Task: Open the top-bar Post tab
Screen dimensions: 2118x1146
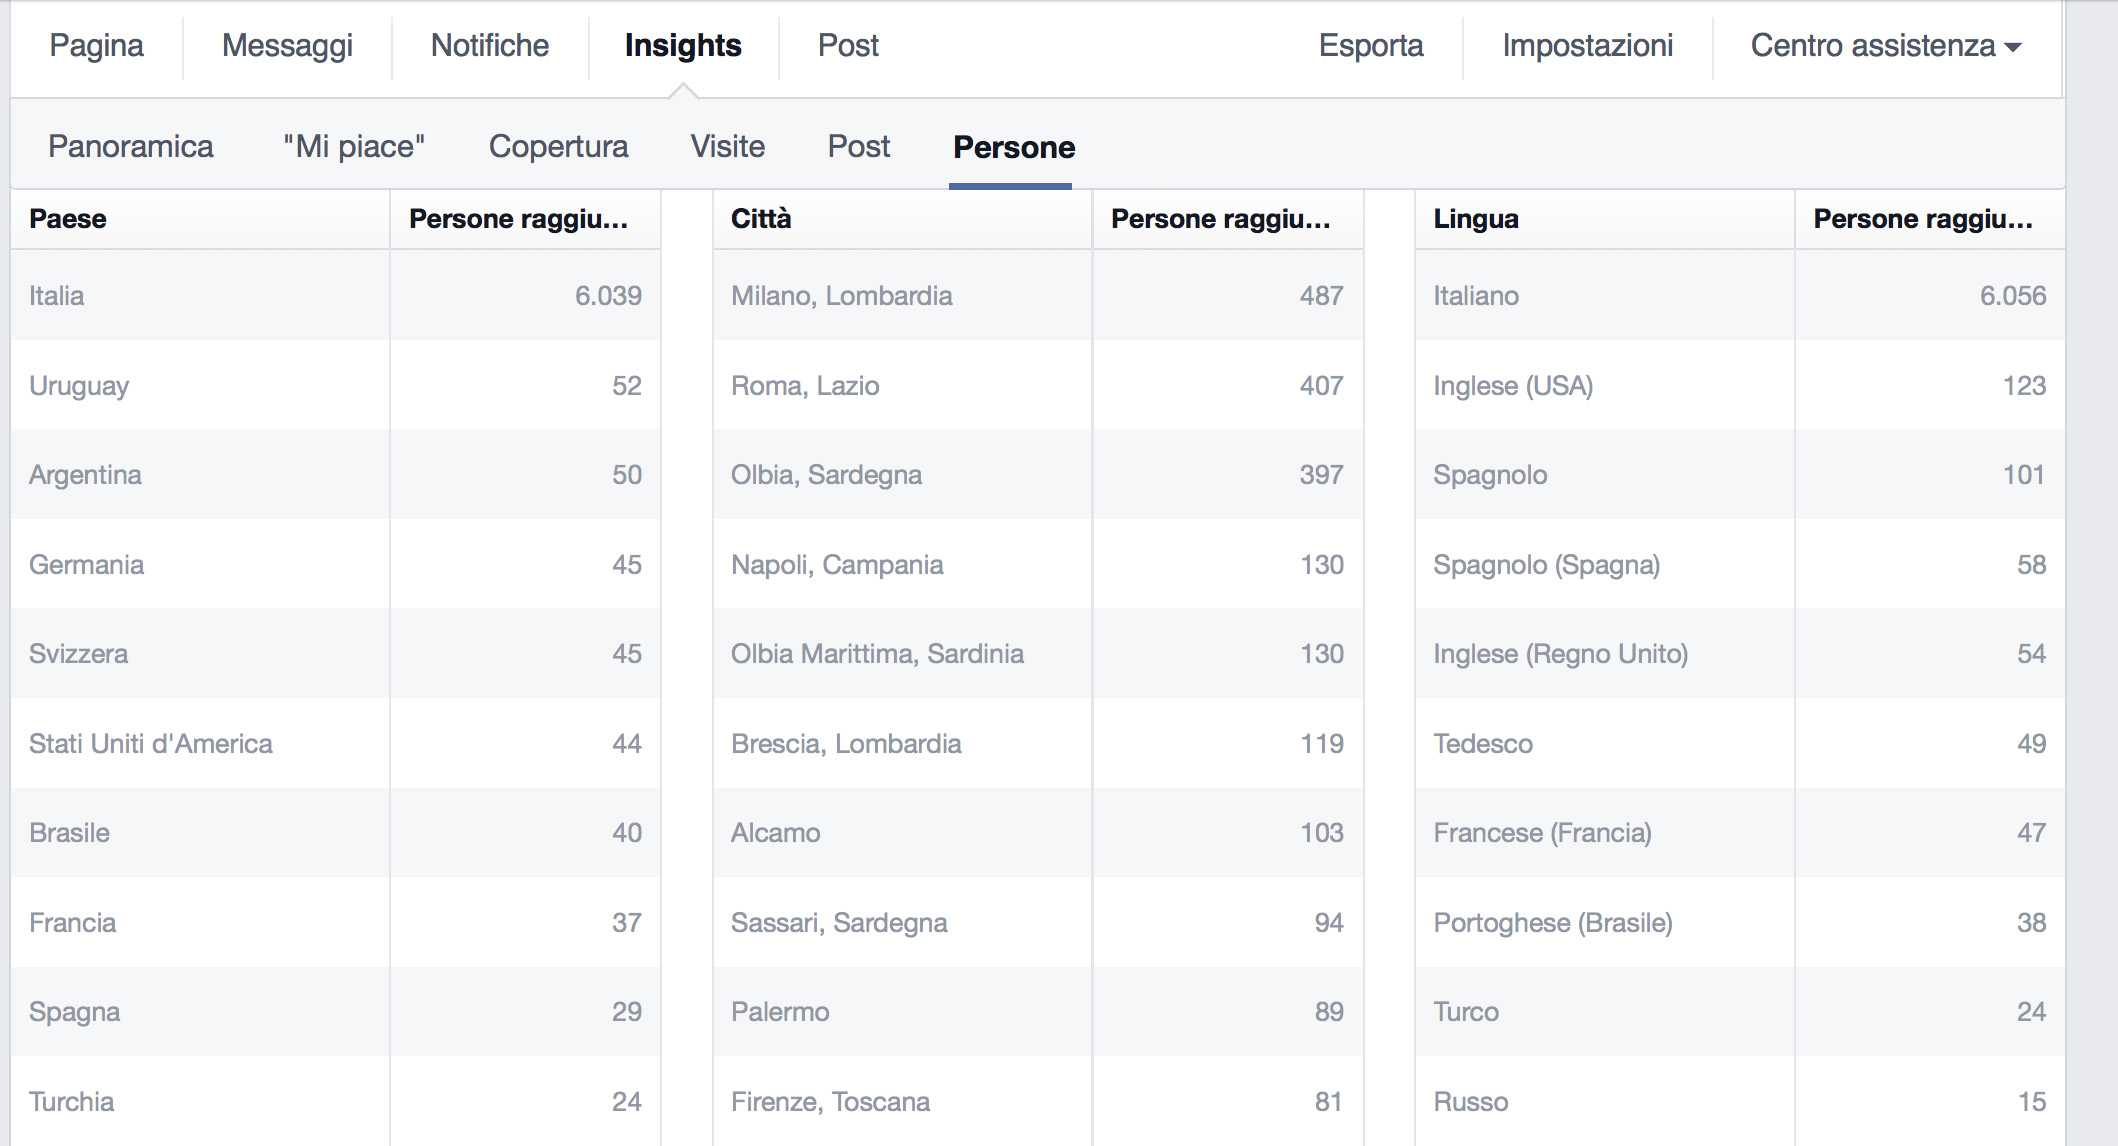Action: tap(848, 46)
